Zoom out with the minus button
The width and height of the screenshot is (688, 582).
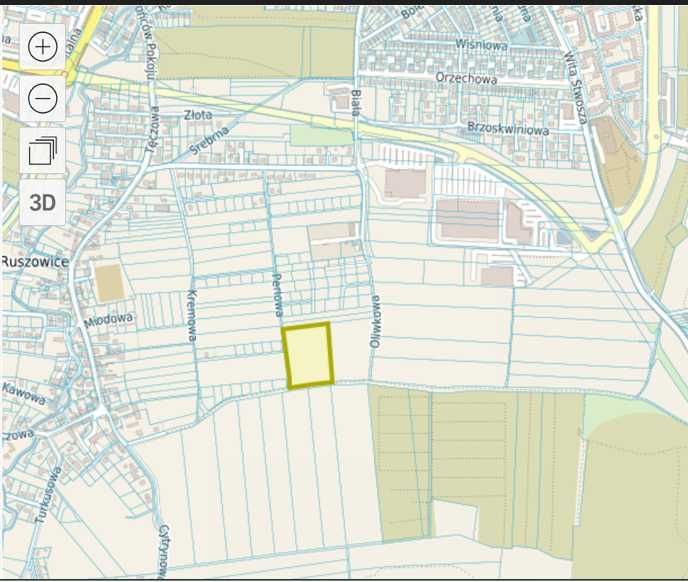pos(43,98)
